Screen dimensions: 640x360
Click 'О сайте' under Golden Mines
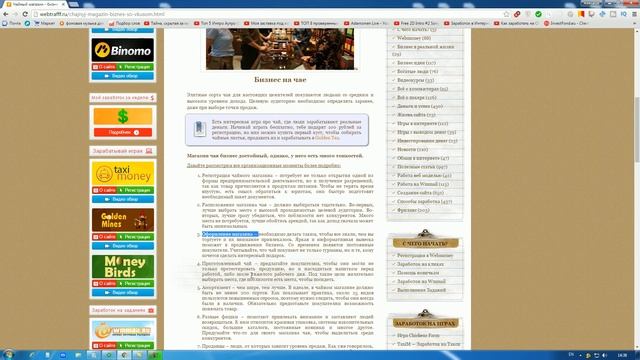pyautogui.click(x=104, y=237)
